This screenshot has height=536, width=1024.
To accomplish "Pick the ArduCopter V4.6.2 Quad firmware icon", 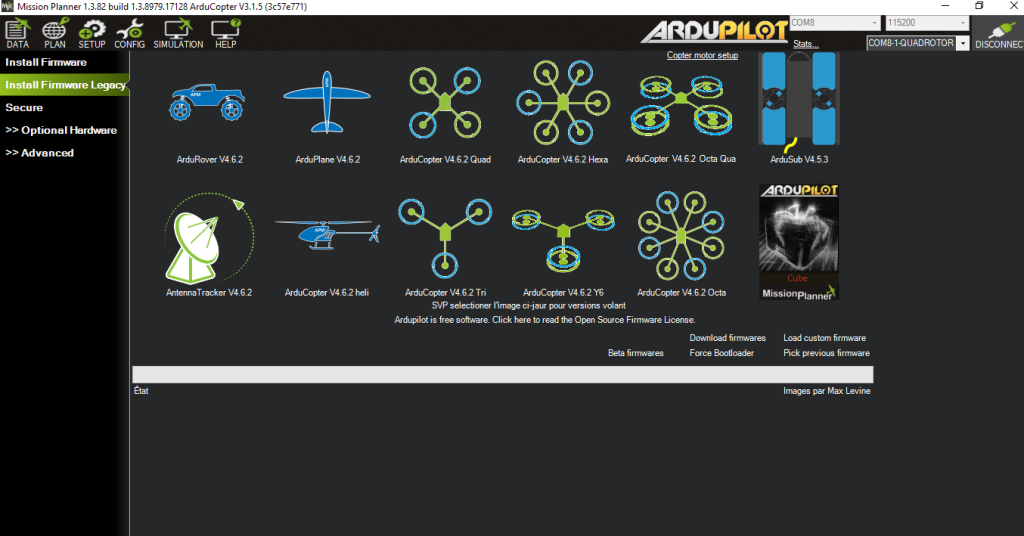I will coord(444,104).
